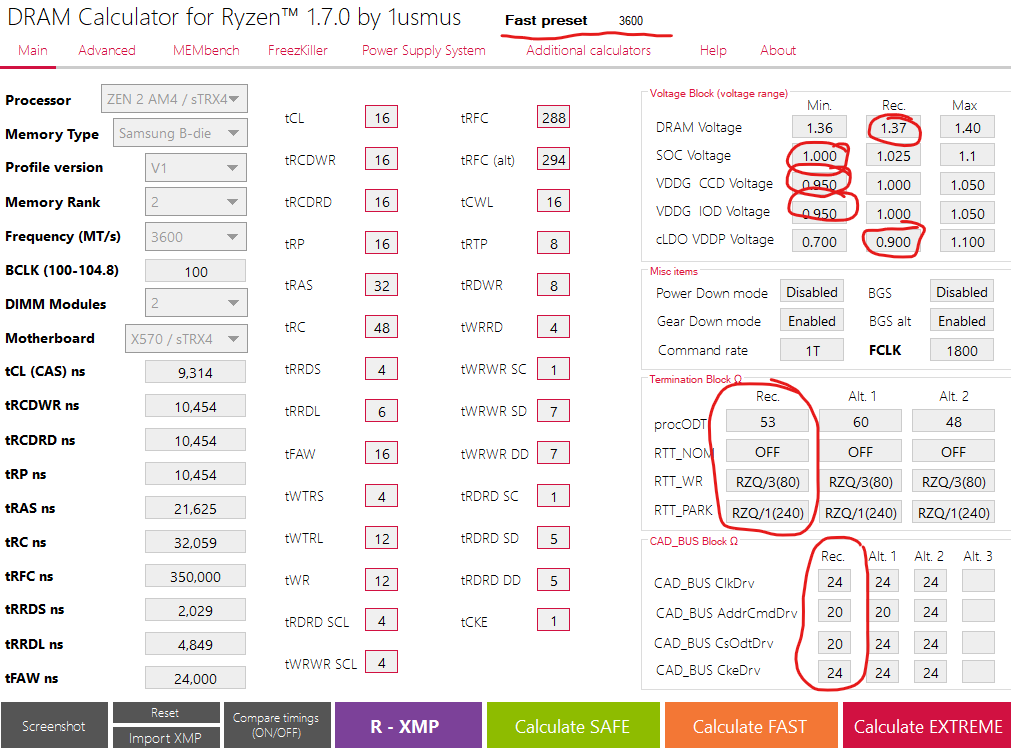This screenshot has width=1011, height=750.
Task: Click the tCL (CAS) ns value 9,314
Action: click(195, 373)
